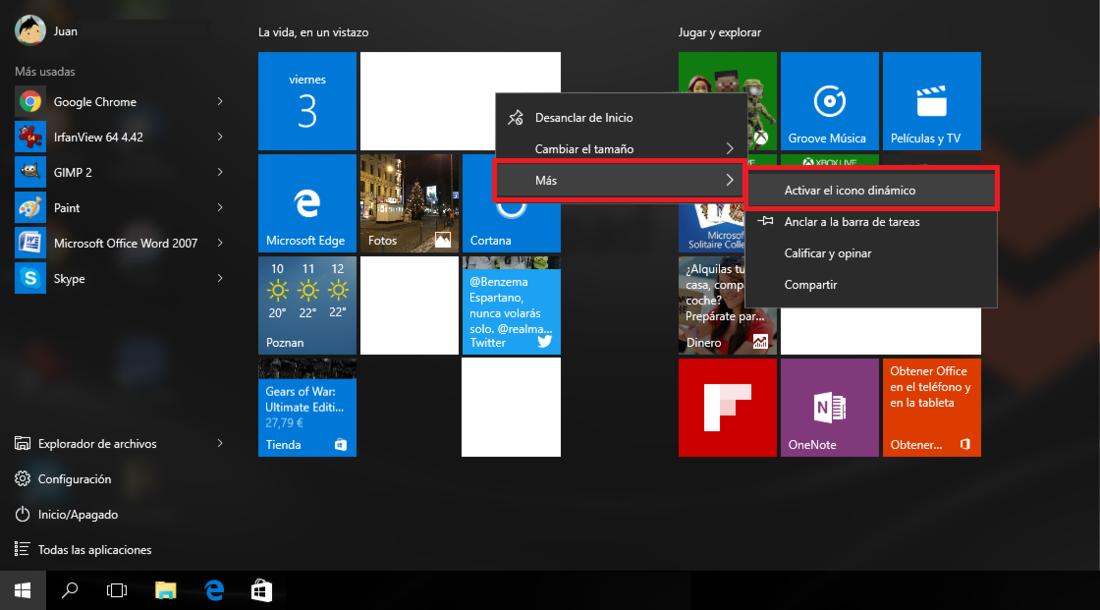Expand Google Chrome jump list arrow
The width and height of the screenshot is (1100, 610).
[x=220, y=102]
